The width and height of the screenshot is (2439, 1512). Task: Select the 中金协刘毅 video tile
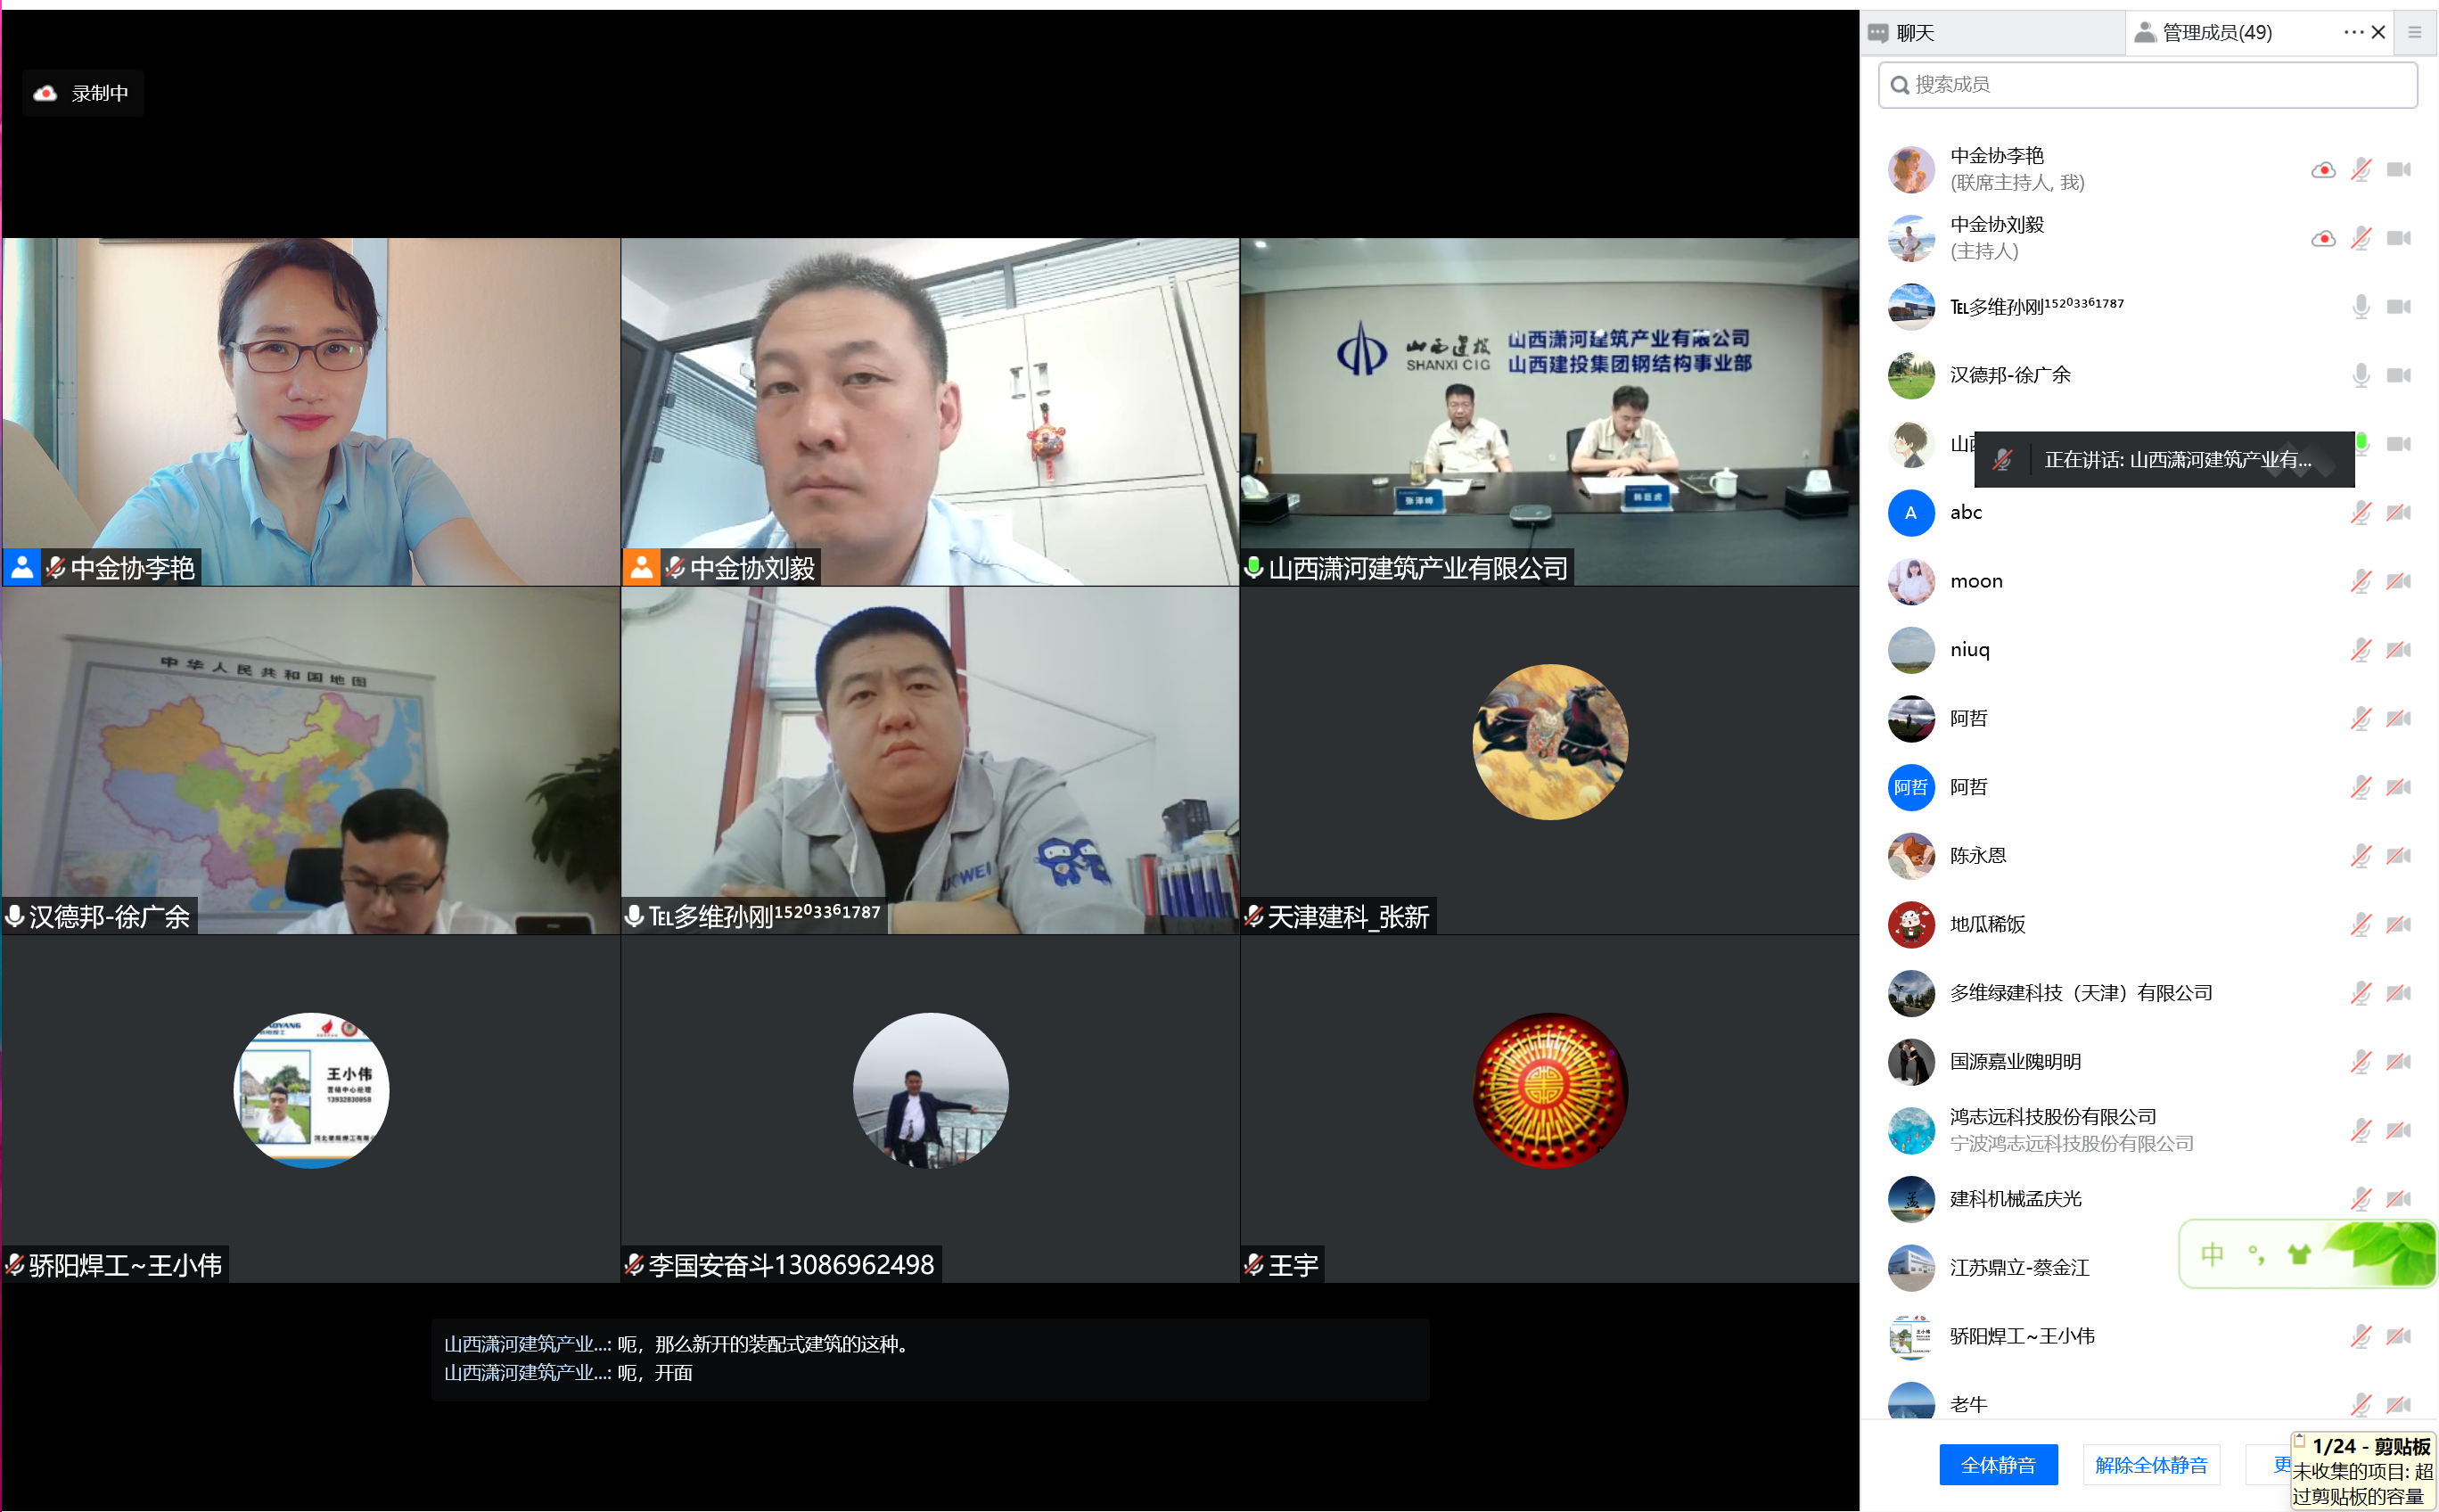(x=929, y=411)
